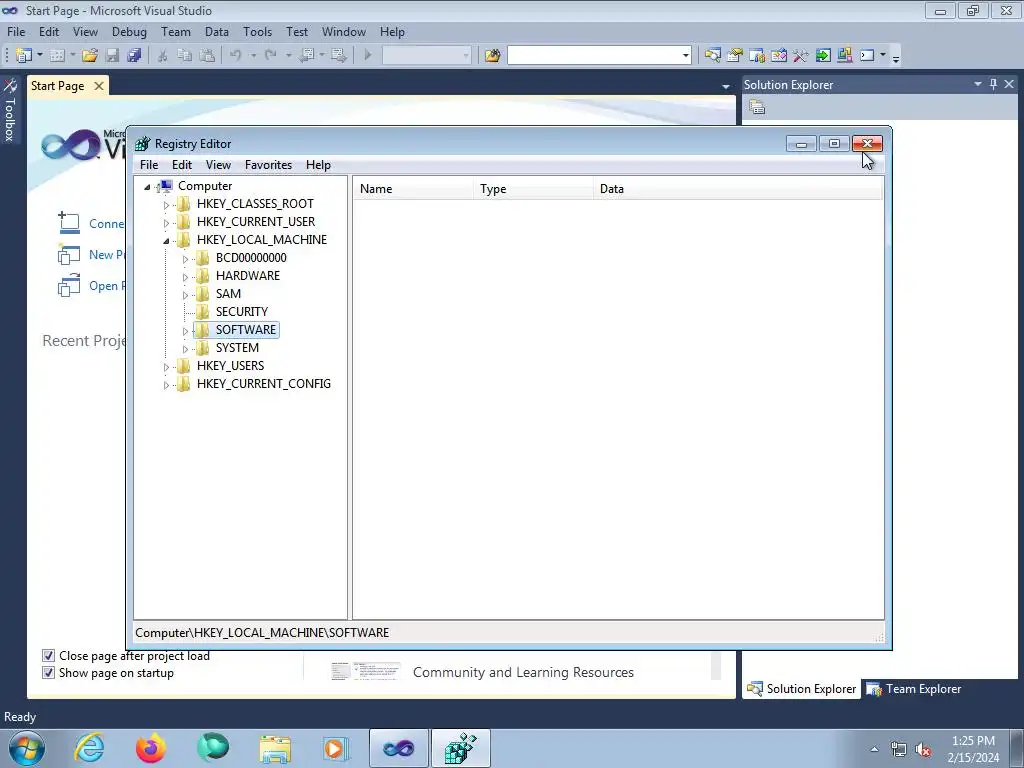
Task: Expand the SOFTWARE key arrow
Action: click(185, 331)
